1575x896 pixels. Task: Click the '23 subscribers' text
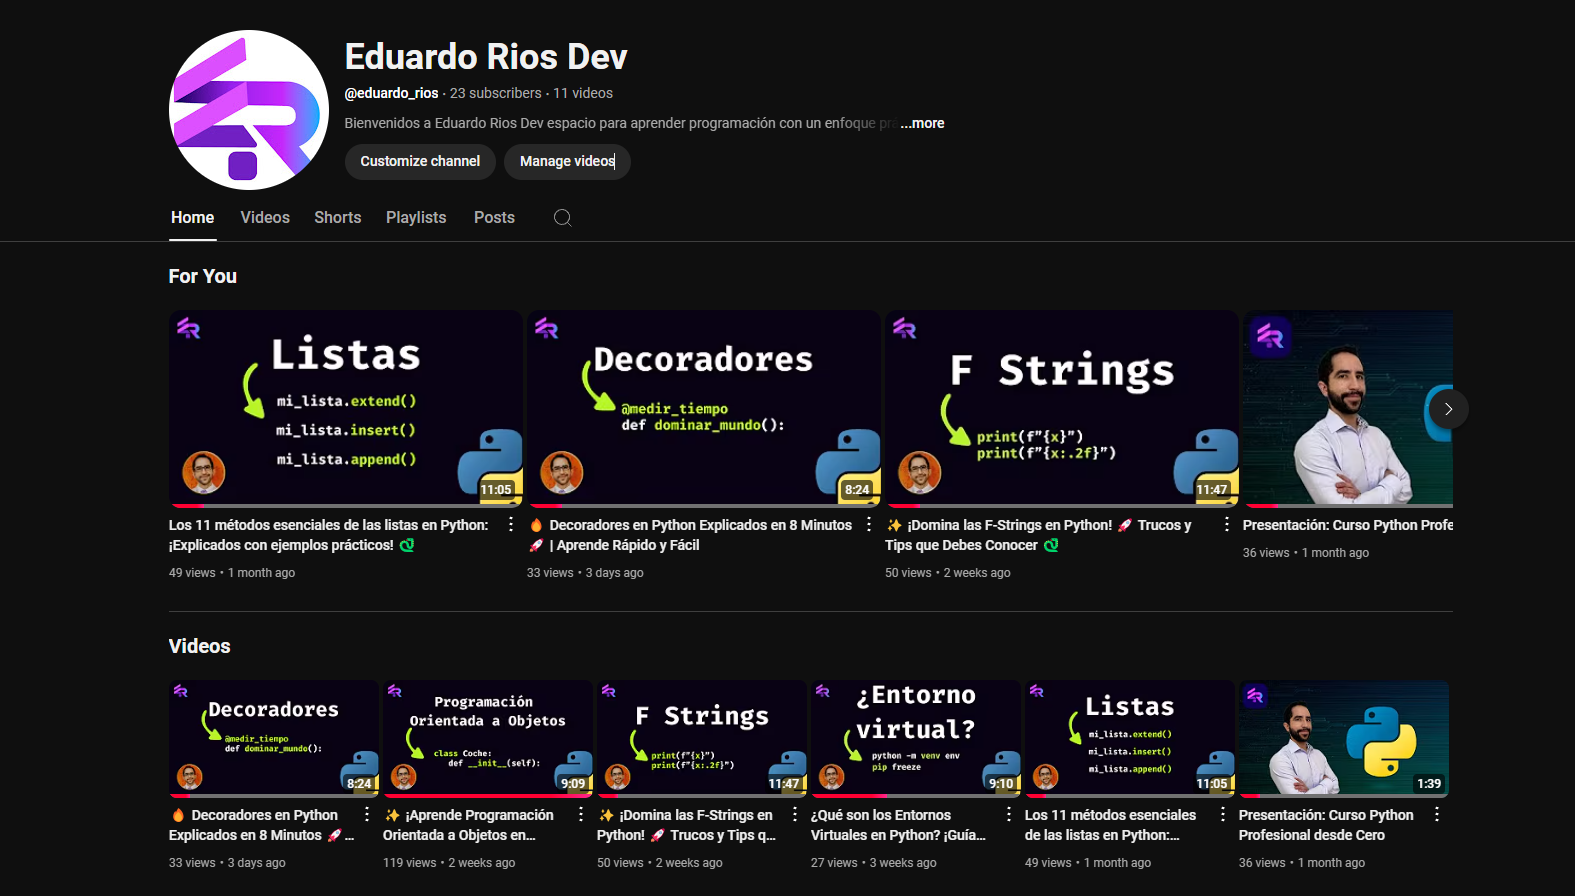coord(495,93)
